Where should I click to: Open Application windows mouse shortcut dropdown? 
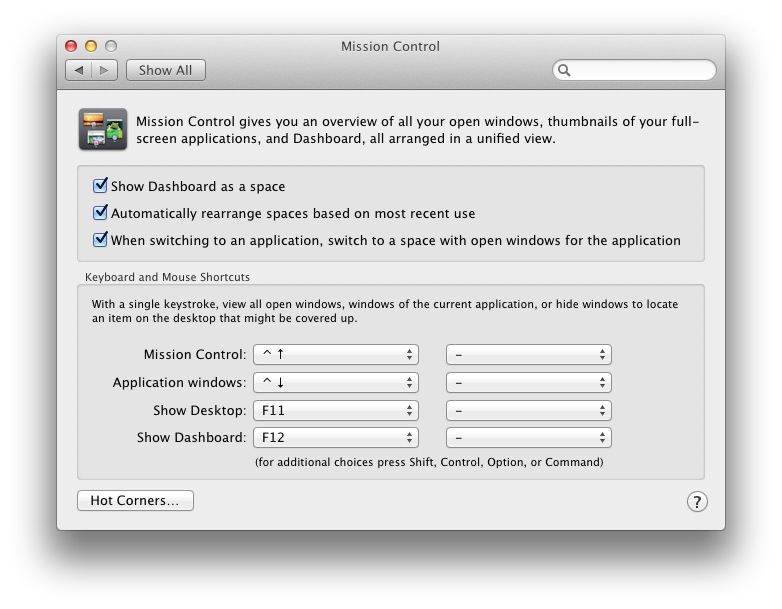pyautogui.click(x=529, y=383)
